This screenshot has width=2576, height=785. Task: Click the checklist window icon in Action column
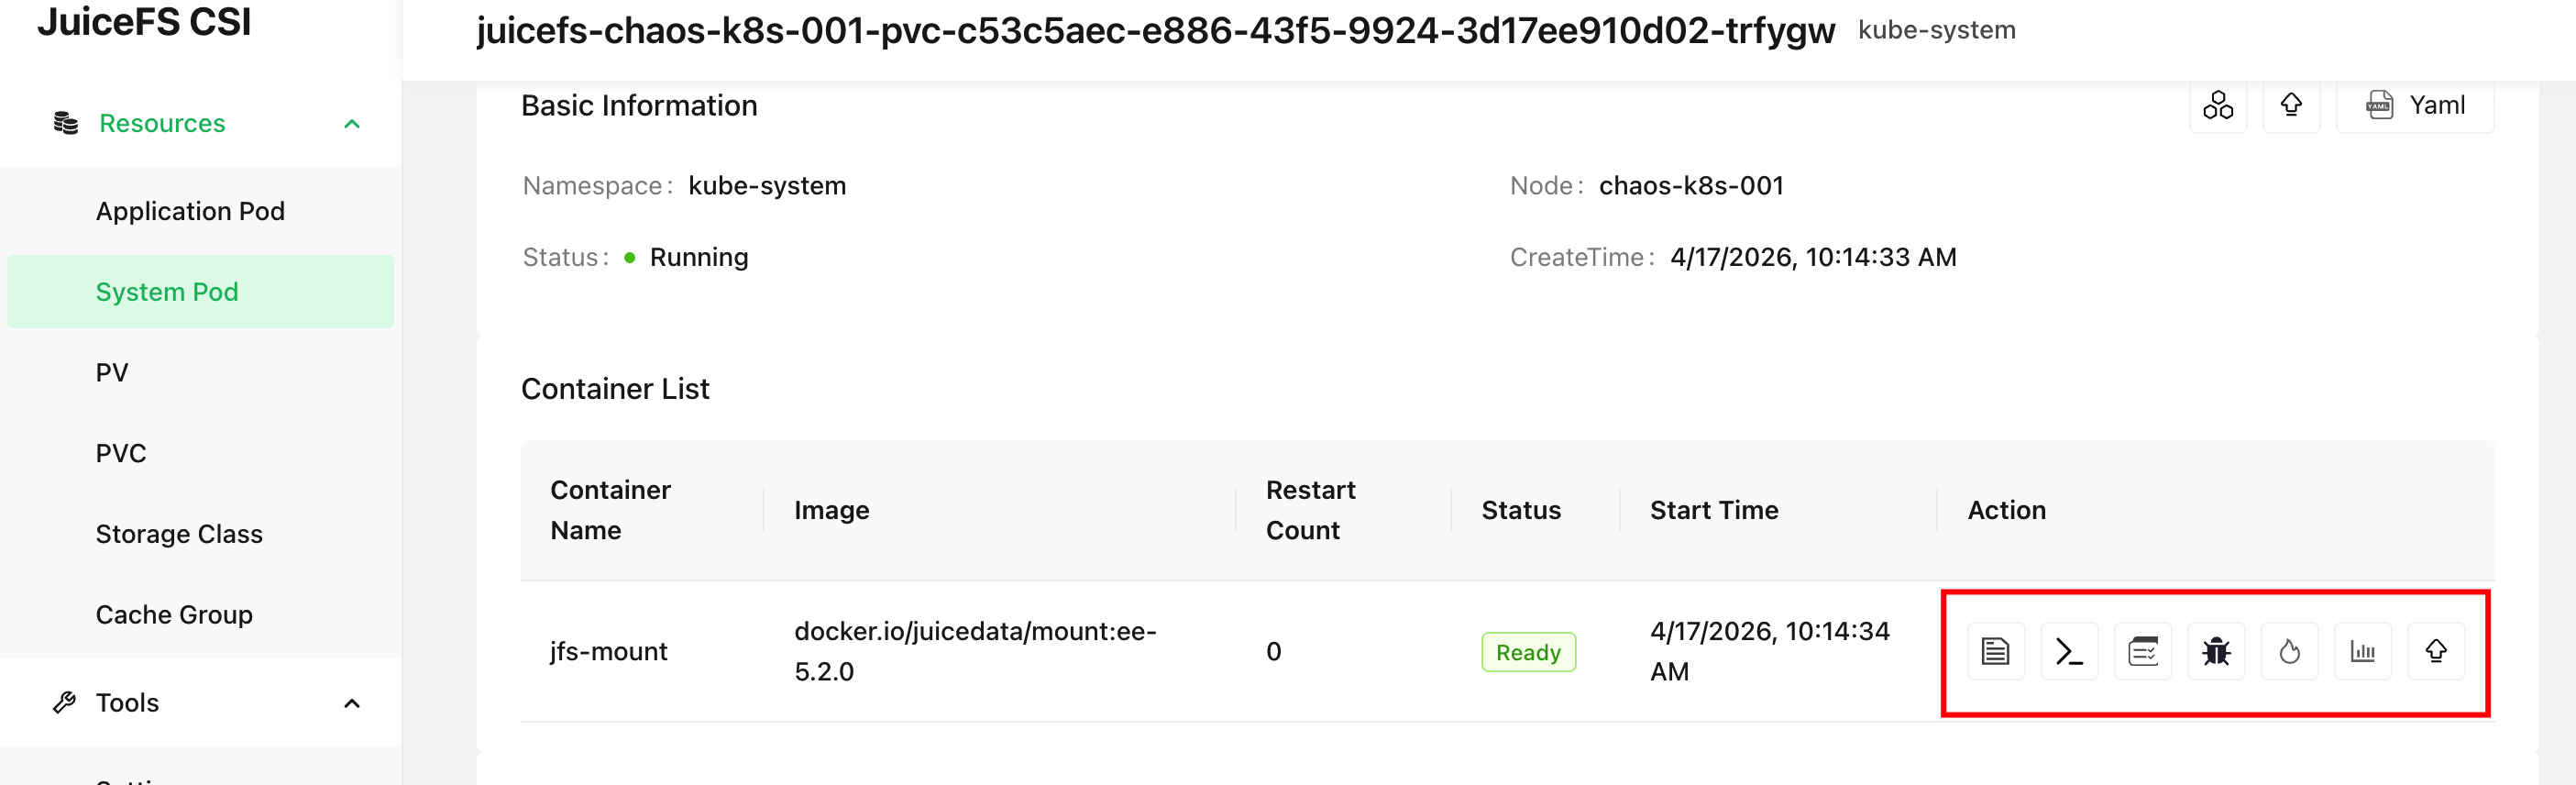(2142, 652)
